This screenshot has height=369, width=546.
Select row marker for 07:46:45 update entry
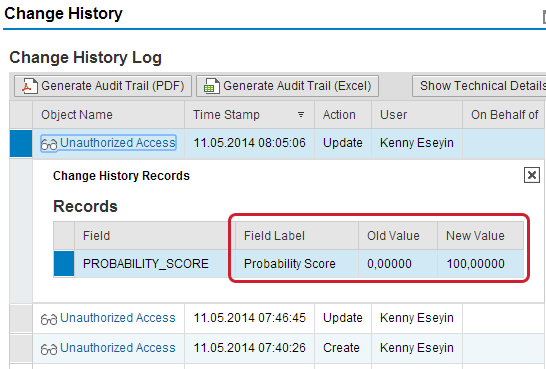21,318
